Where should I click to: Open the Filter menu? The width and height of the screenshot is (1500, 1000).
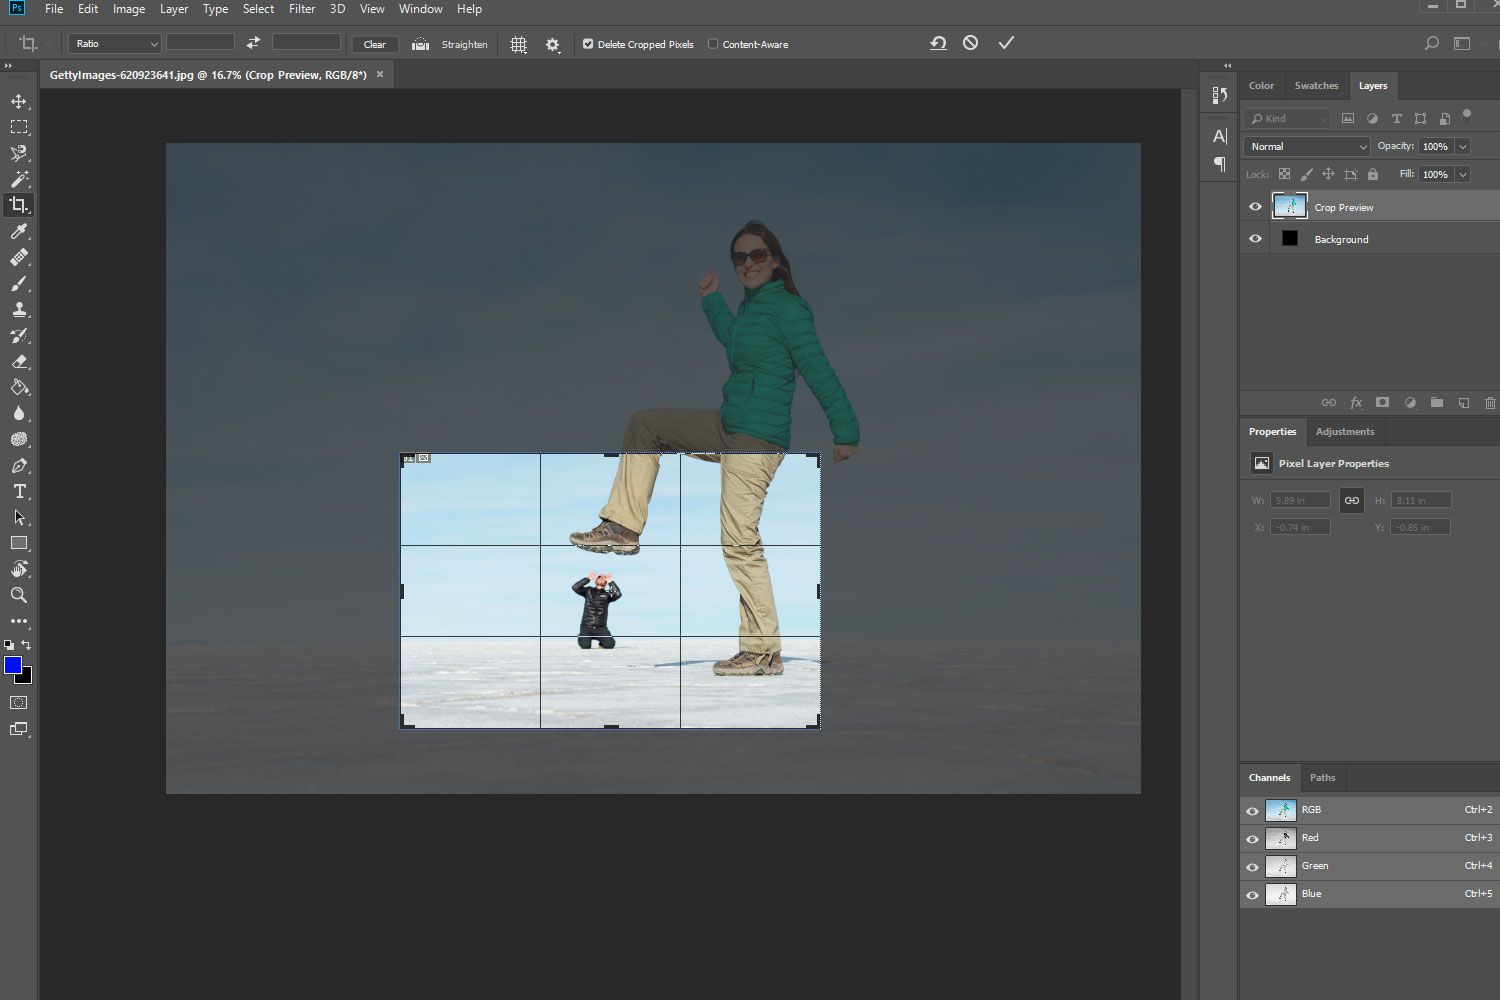[301, 9]
